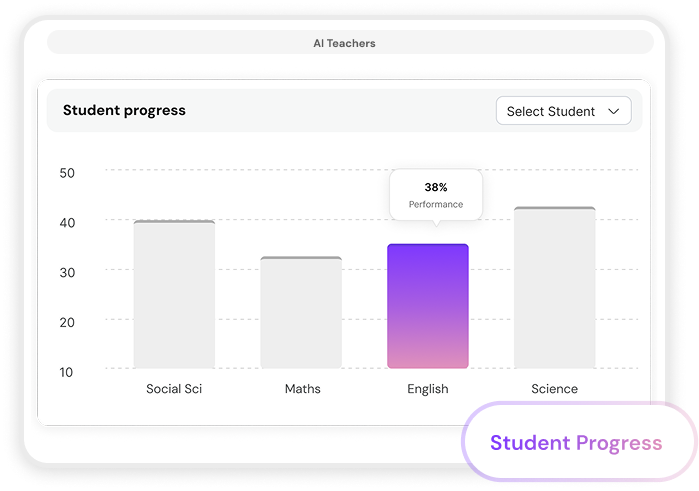Click the 50 value on y-axis
The height and width of the screenshot is (491, 699).
67,172
